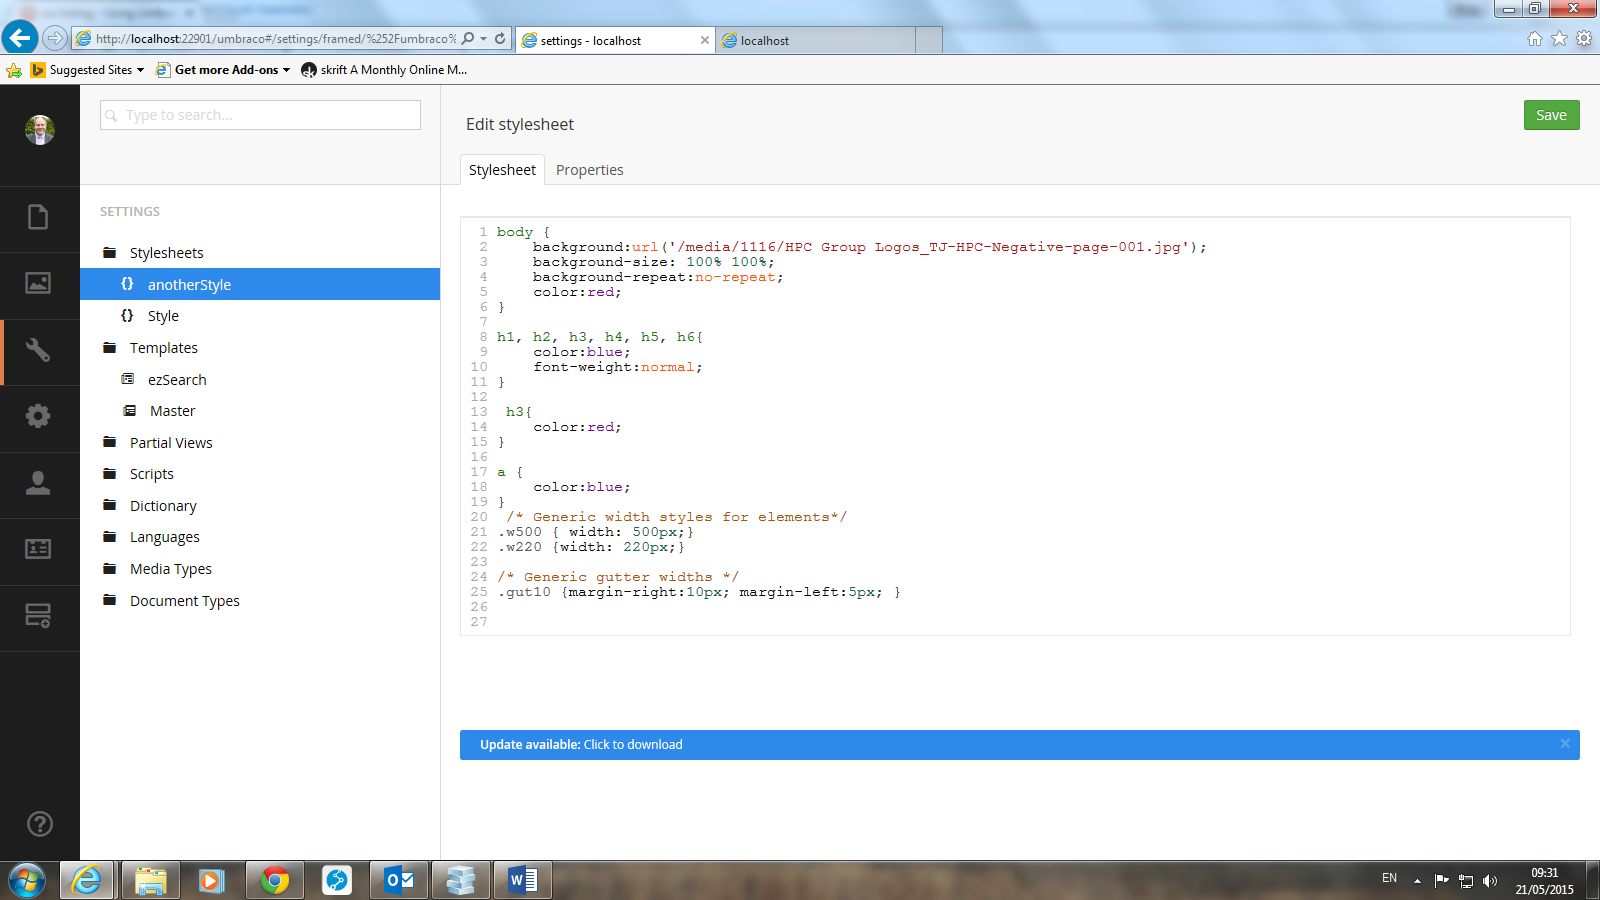
Task: Open the Content section icon
Action: pyautogui.click(x=38, y=217)
